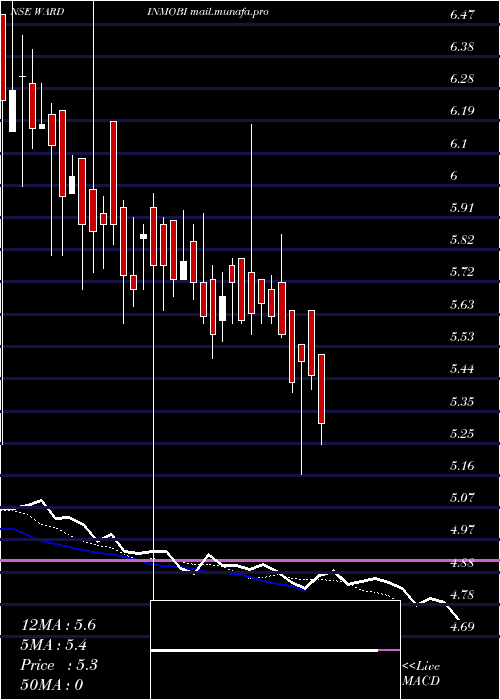Click the 5MA : 5.4 readout

coord(54,645)
